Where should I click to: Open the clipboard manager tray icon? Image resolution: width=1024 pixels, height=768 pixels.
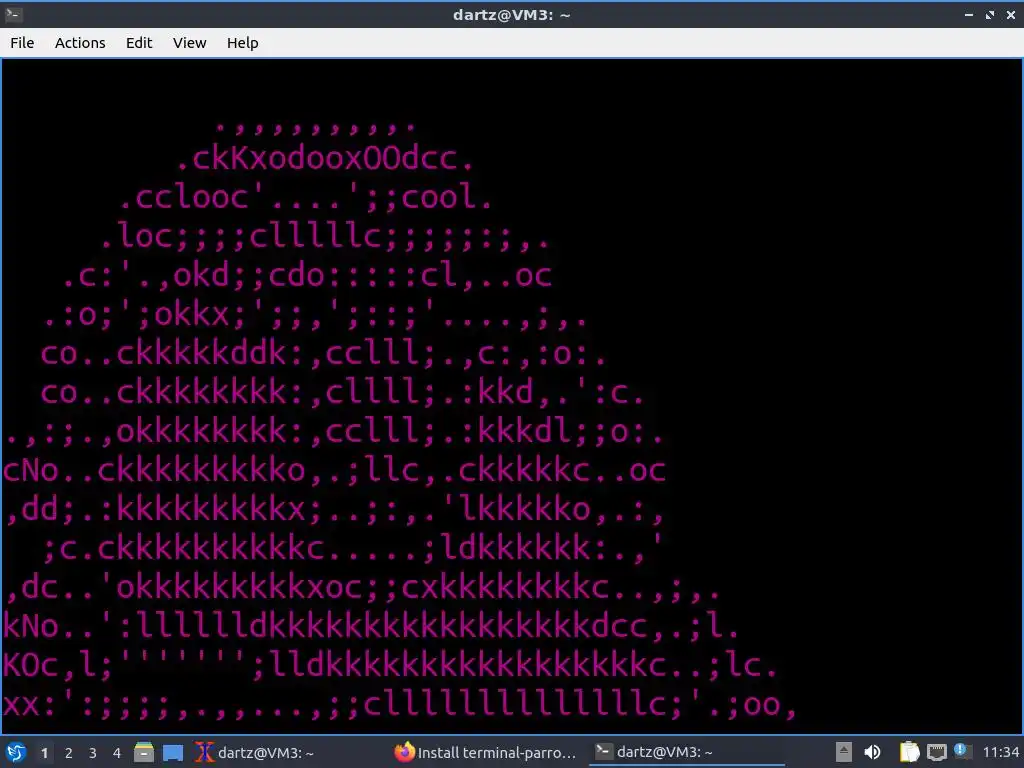click(910, 752)
